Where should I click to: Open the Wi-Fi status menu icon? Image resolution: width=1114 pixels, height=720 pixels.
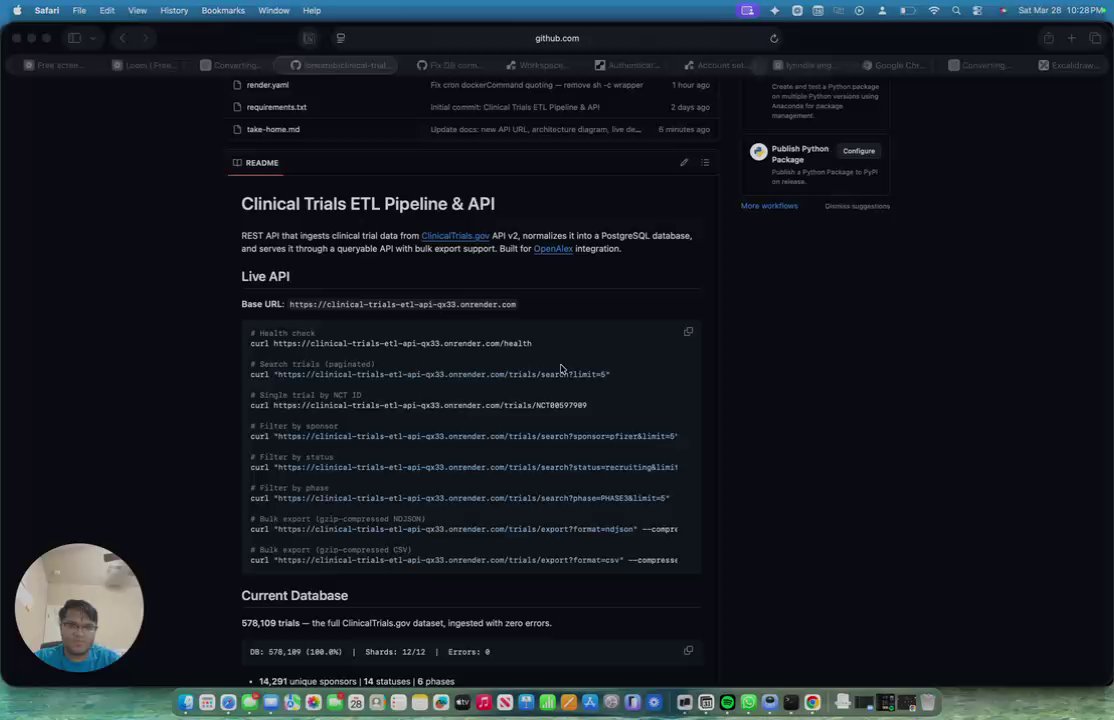934,11
